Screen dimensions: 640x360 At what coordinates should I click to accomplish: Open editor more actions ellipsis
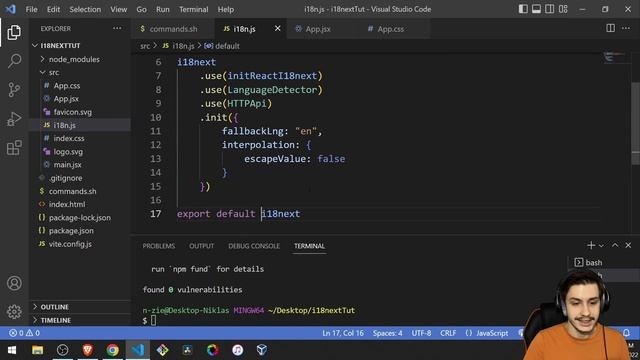pyautogui.click(x=626, y=28)
